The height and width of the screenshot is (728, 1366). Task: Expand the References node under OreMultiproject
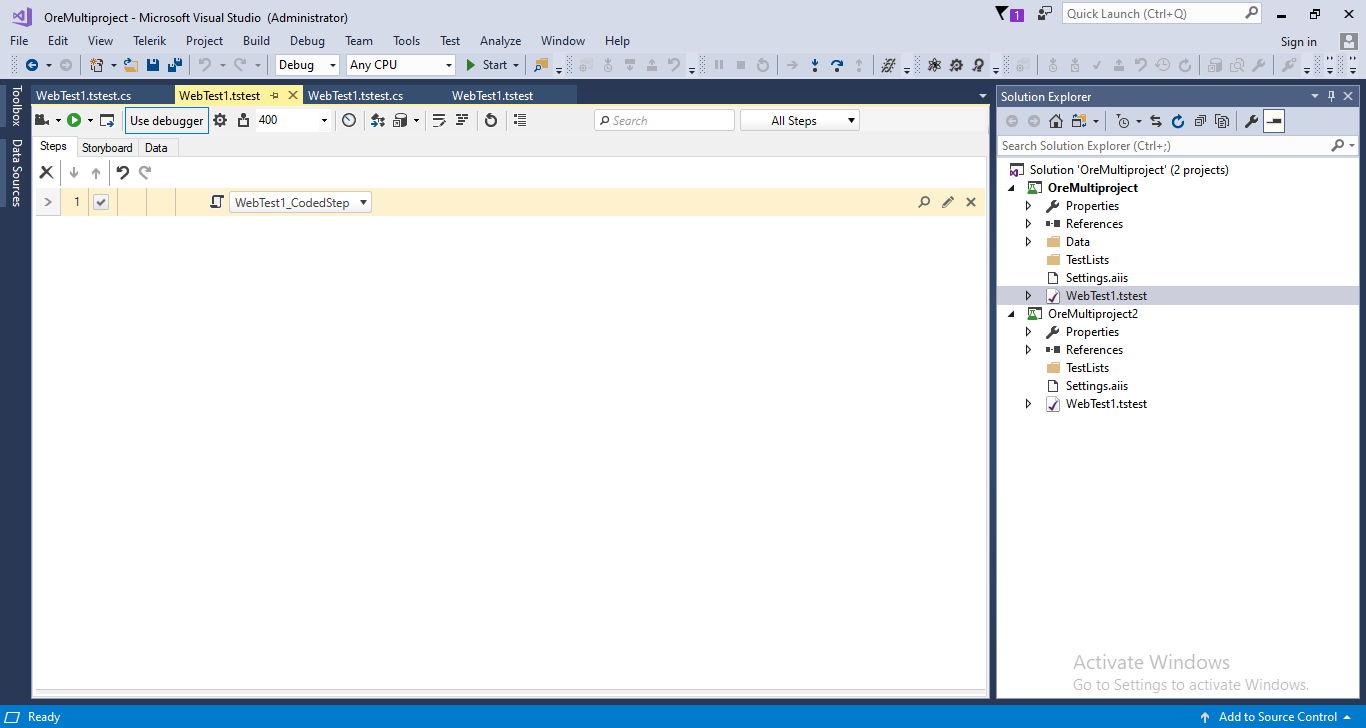click(1028, 224)
